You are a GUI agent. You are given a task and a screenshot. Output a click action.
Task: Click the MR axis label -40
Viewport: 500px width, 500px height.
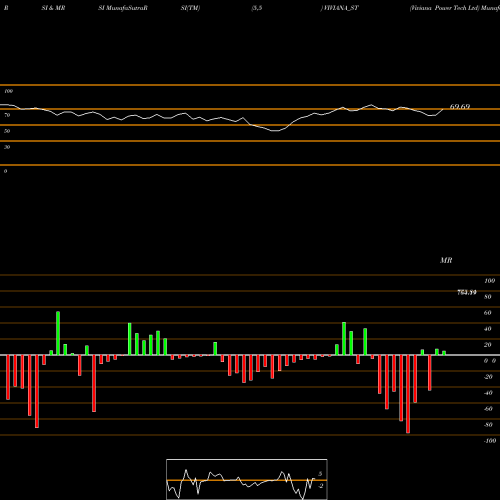pos(488,393)
